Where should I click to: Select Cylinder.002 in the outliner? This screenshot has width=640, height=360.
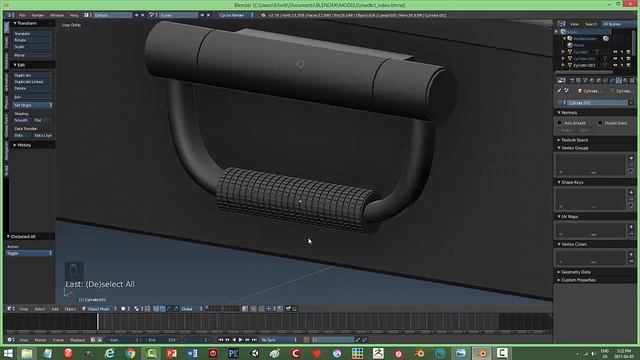(584, 65)
